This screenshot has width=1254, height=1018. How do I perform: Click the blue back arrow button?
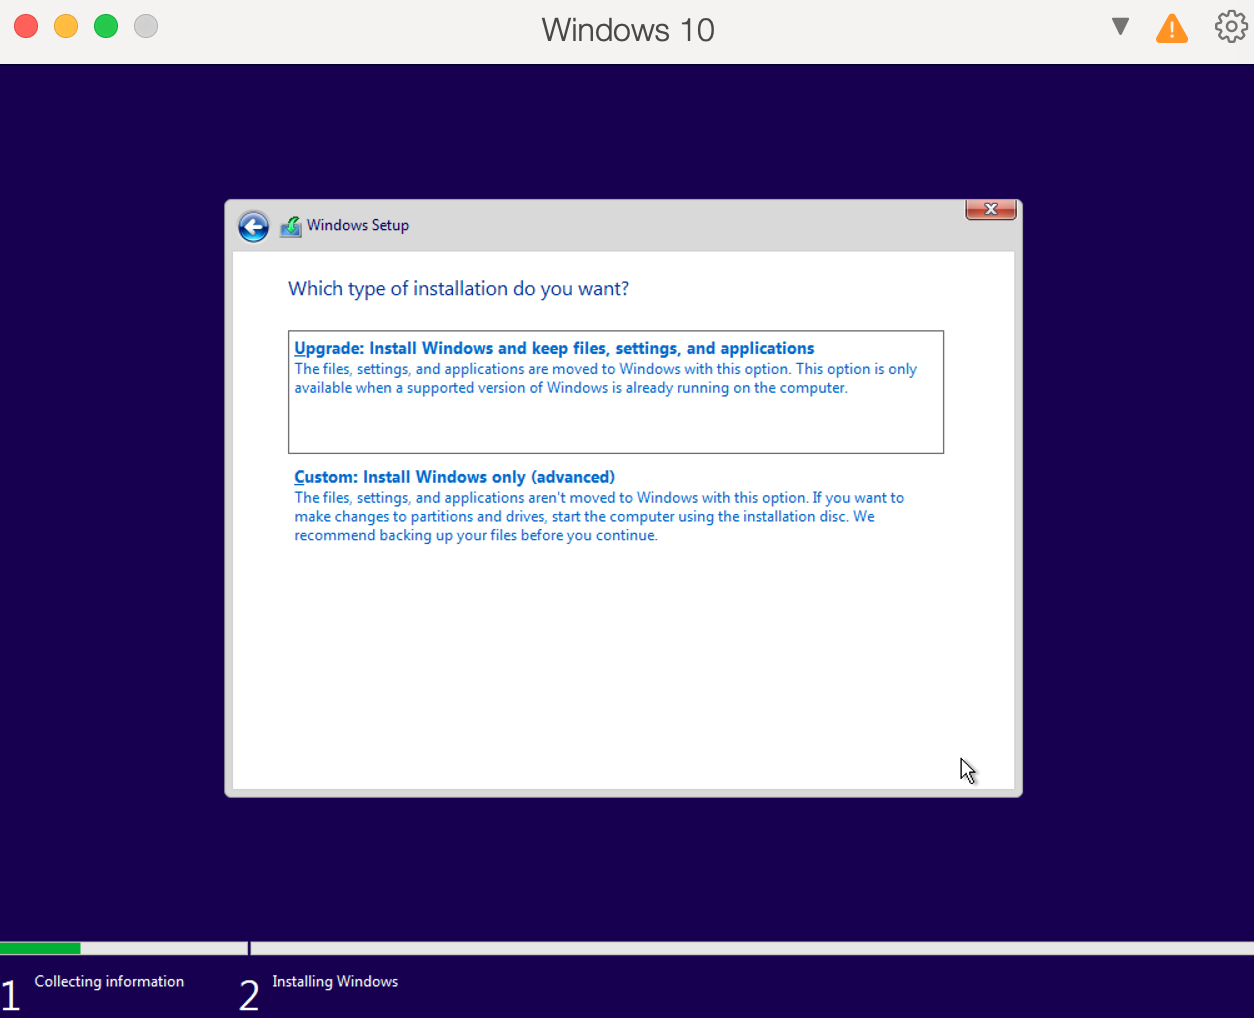(253, 227)
